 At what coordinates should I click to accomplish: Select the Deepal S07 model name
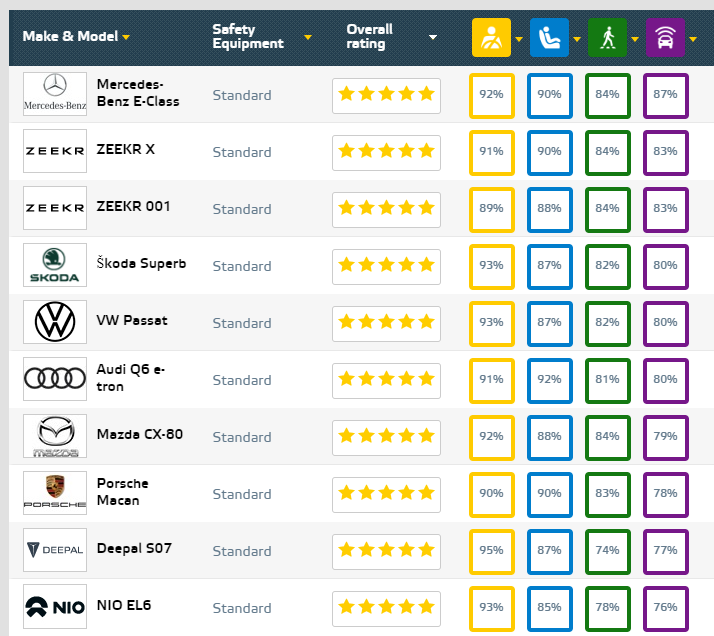[134, 549]
